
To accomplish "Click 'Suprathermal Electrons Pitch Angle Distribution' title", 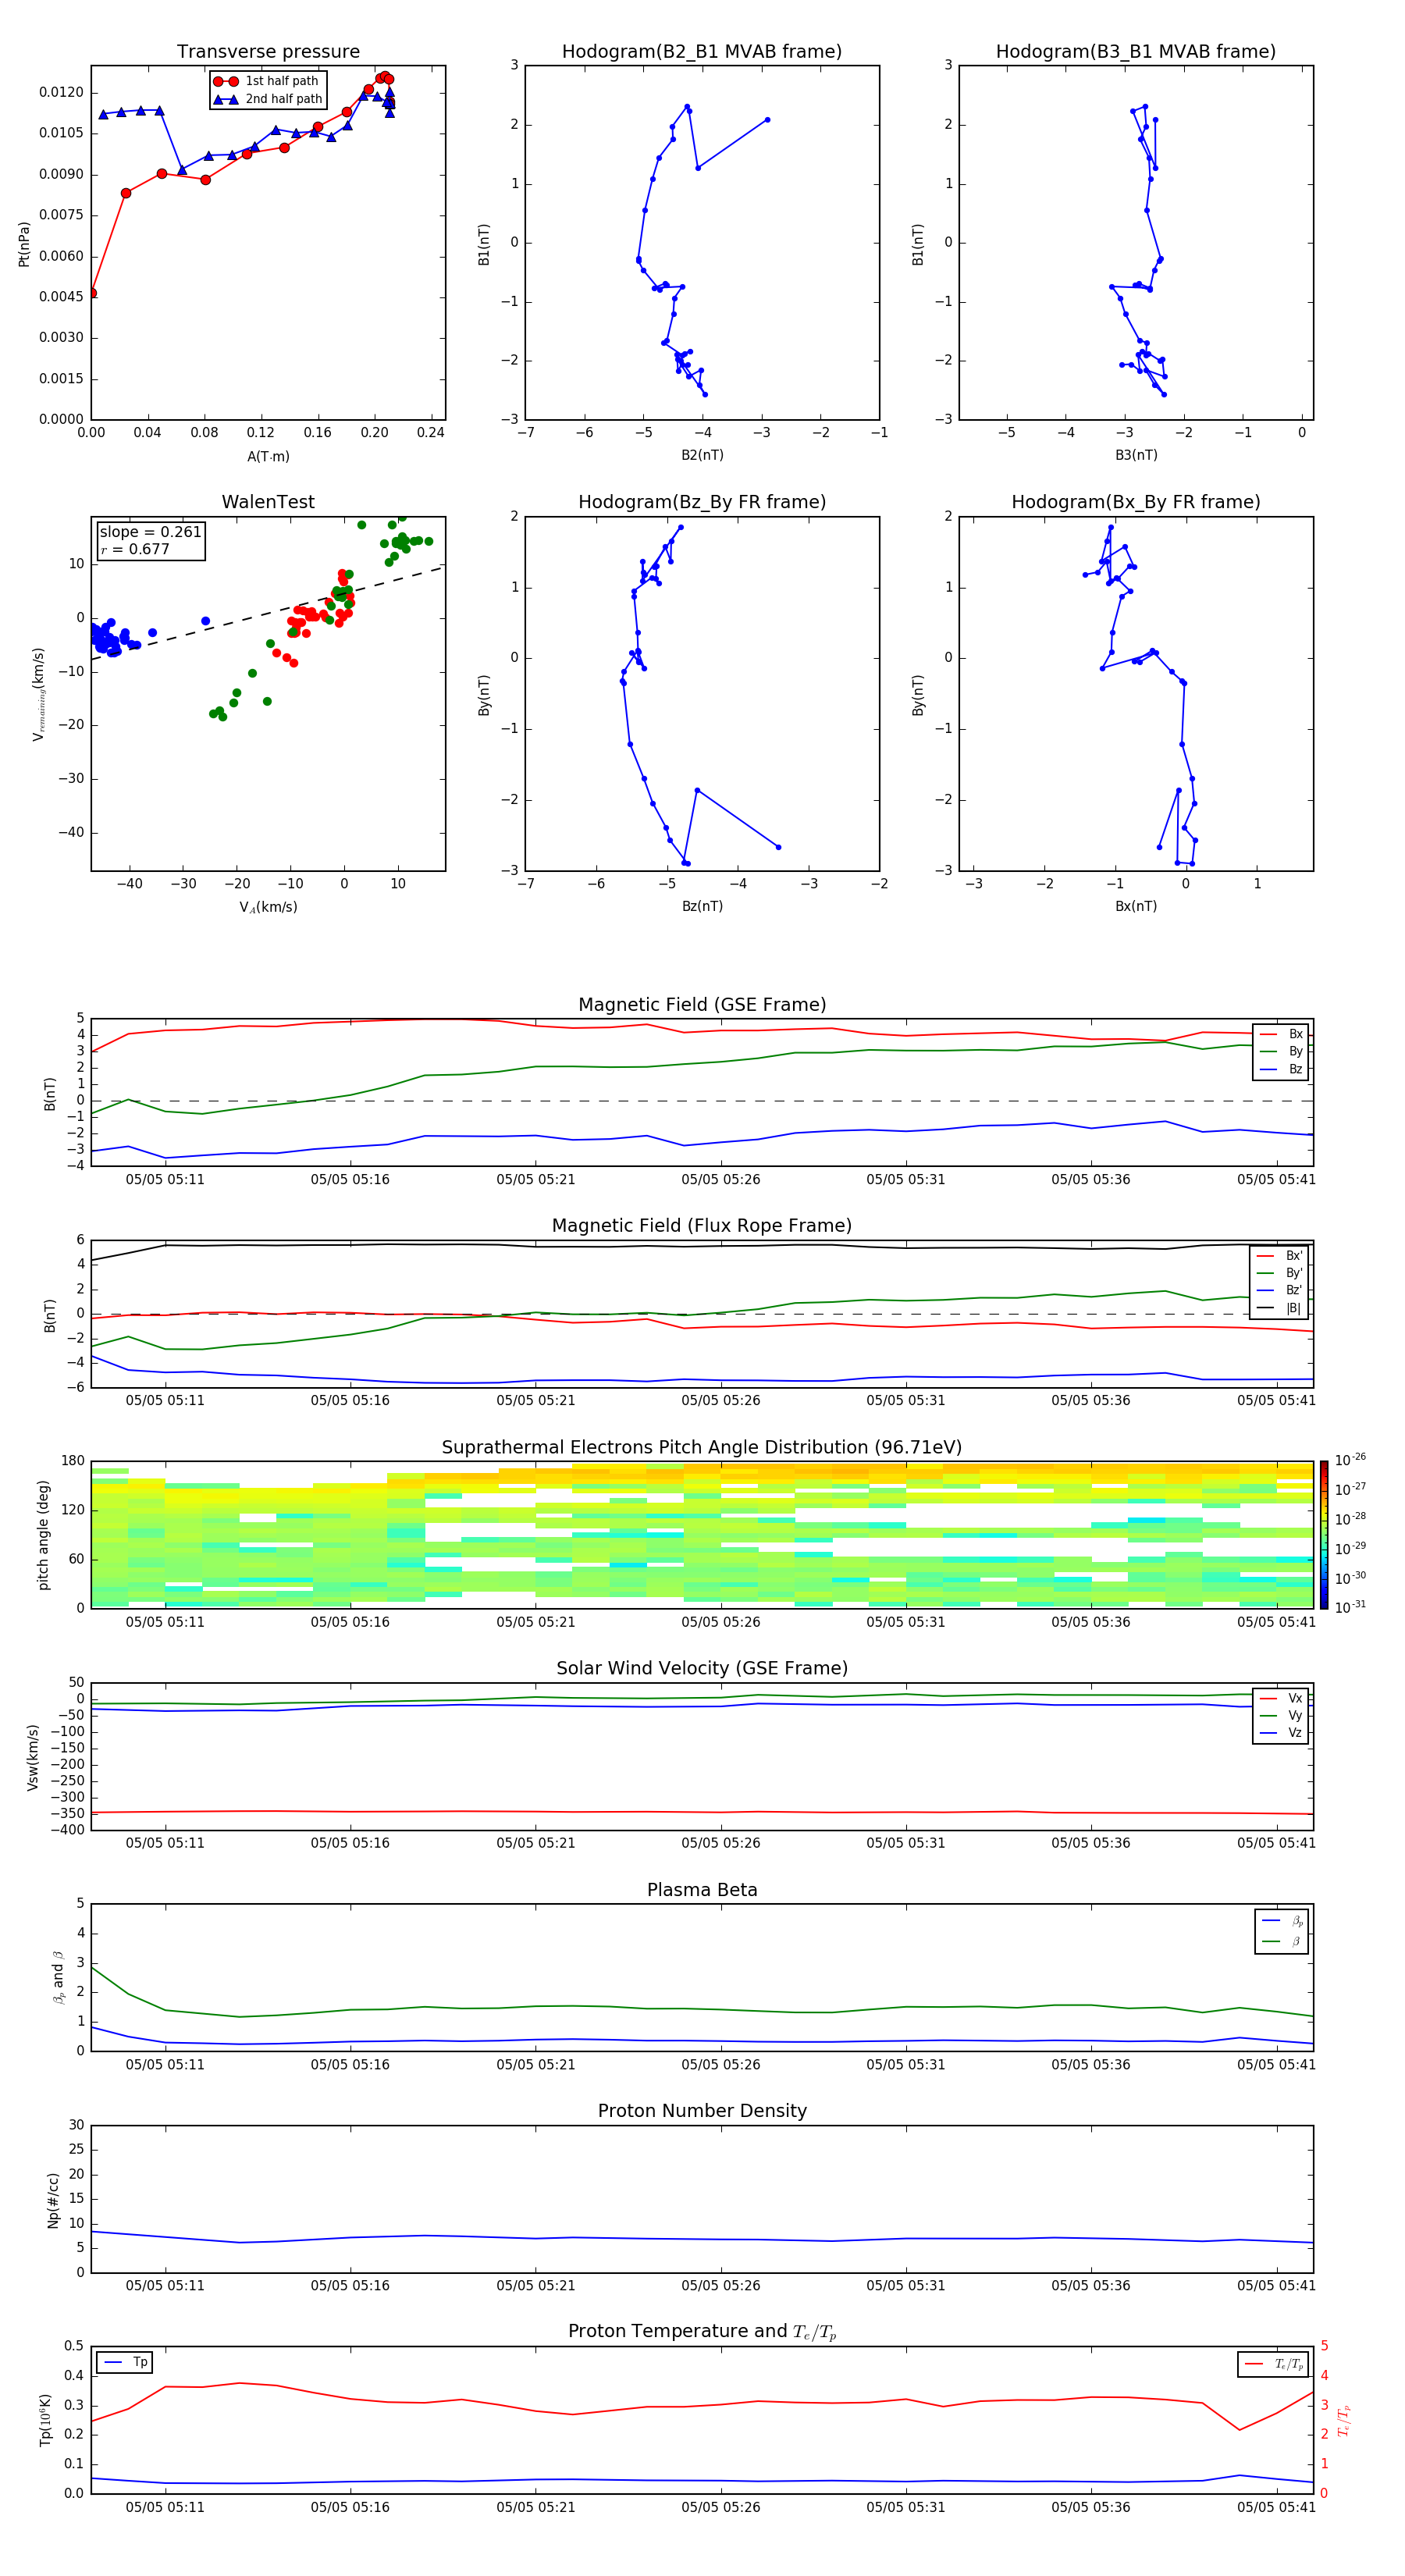I will click(702, 1448).
